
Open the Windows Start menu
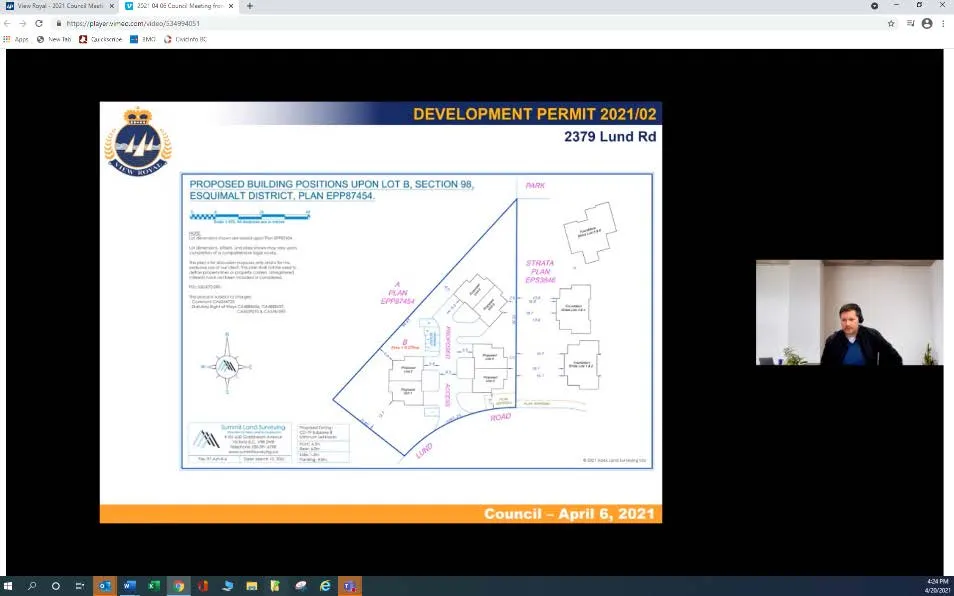pyautogui.click(x=9, y=586)
